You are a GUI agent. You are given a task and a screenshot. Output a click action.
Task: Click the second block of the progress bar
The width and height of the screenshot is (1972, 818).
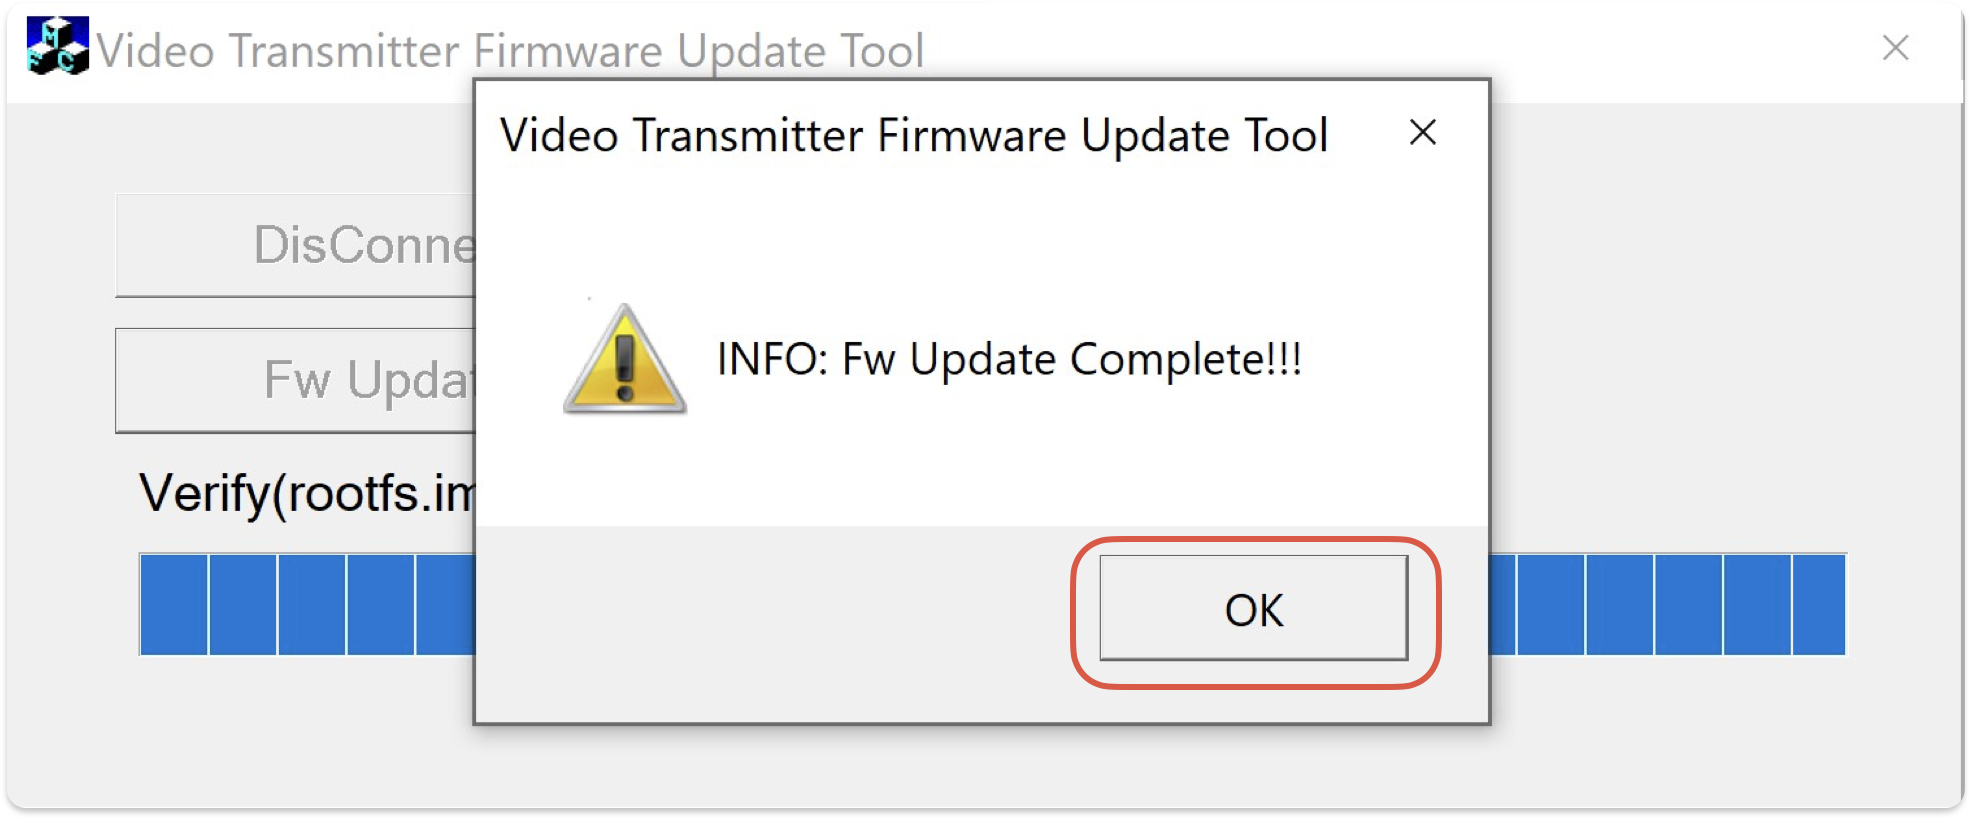tap(243, 605)
